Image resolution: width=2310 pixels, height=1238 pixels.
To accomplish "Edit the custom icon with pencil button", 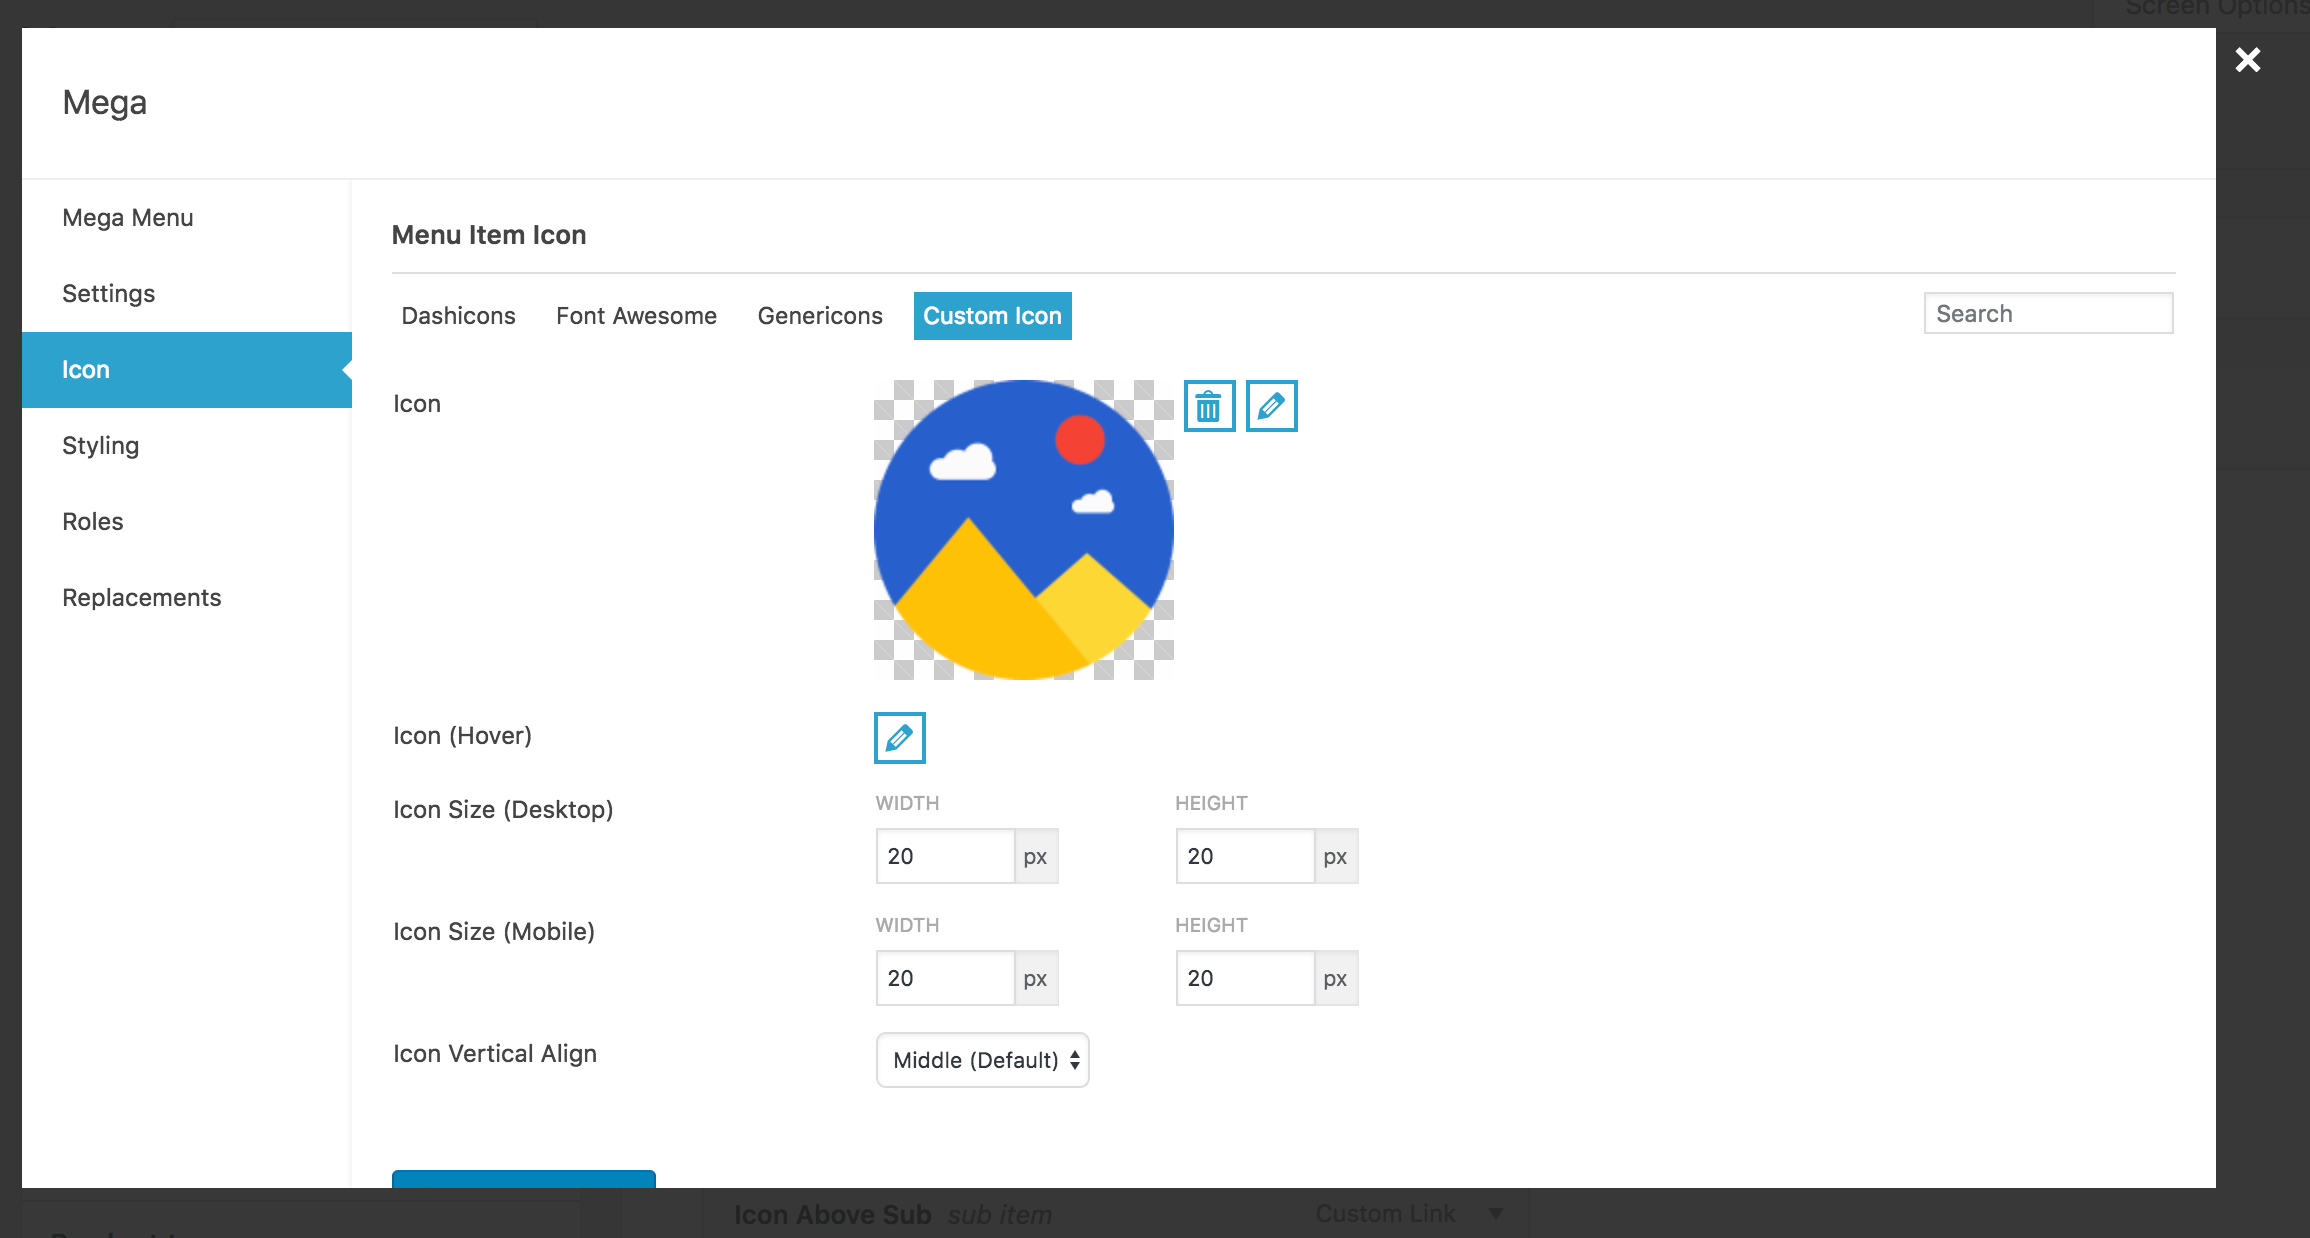I will [x=1271, y=406].
